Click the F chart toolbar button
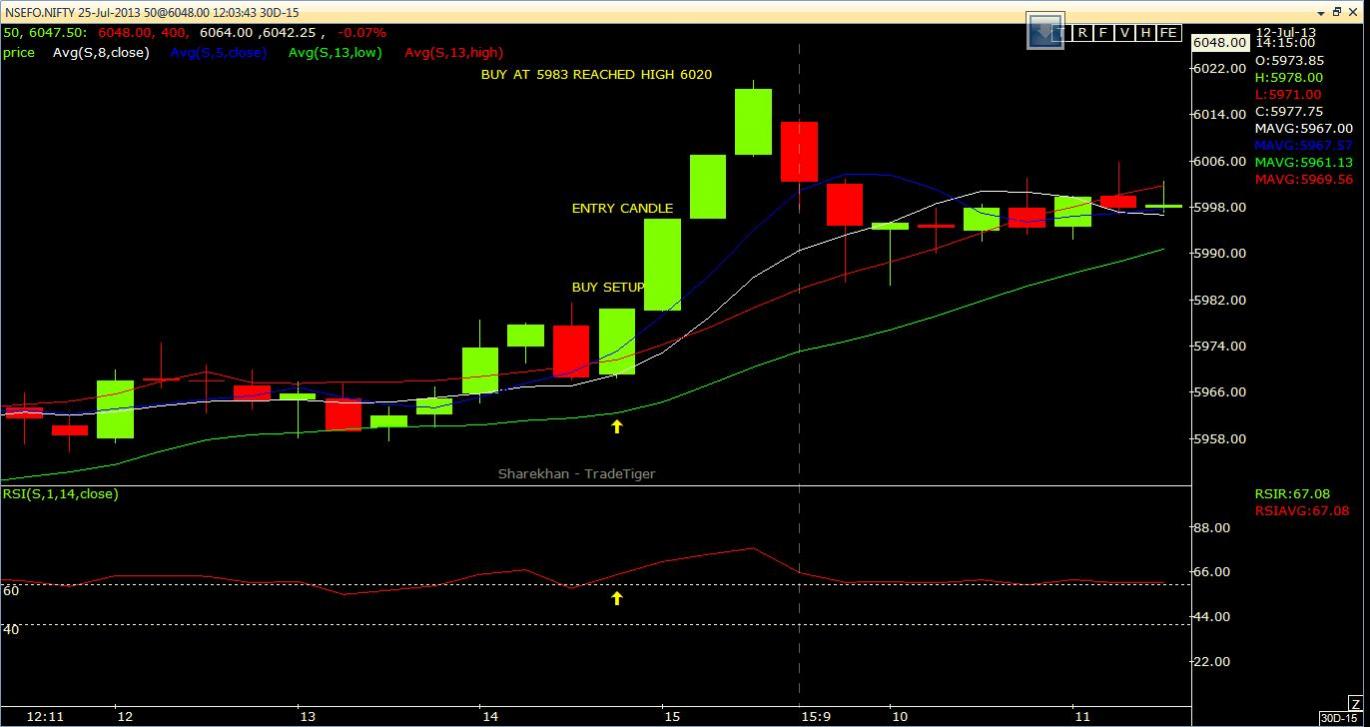 pyautogui.click(x=1103, y=33)
